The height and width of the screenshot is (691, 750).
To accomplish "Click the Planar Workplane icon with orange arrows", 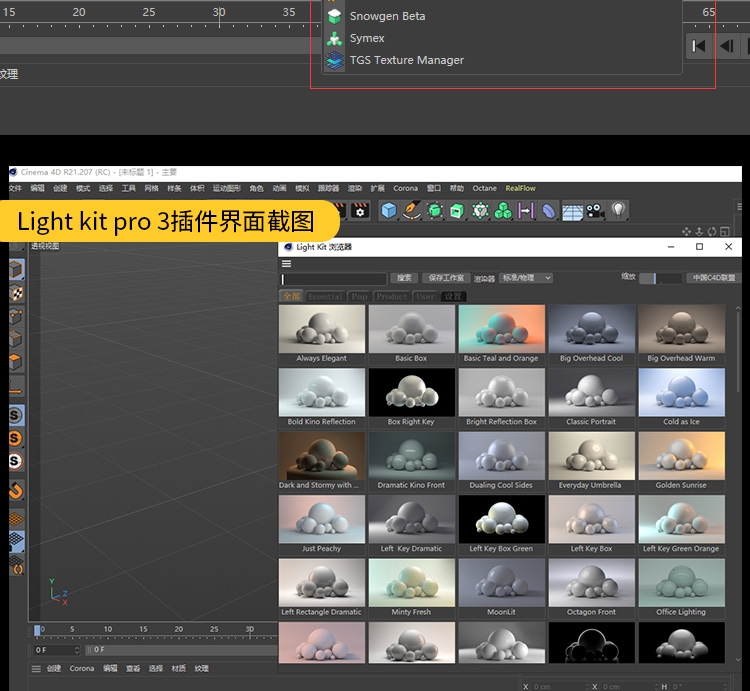I will (16, 565).
